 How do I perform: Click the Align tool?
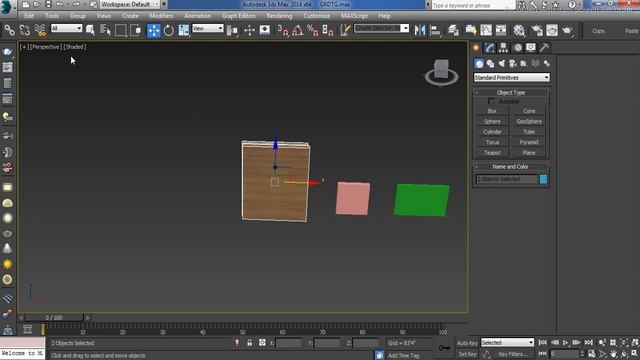click(x=436, y=30)
